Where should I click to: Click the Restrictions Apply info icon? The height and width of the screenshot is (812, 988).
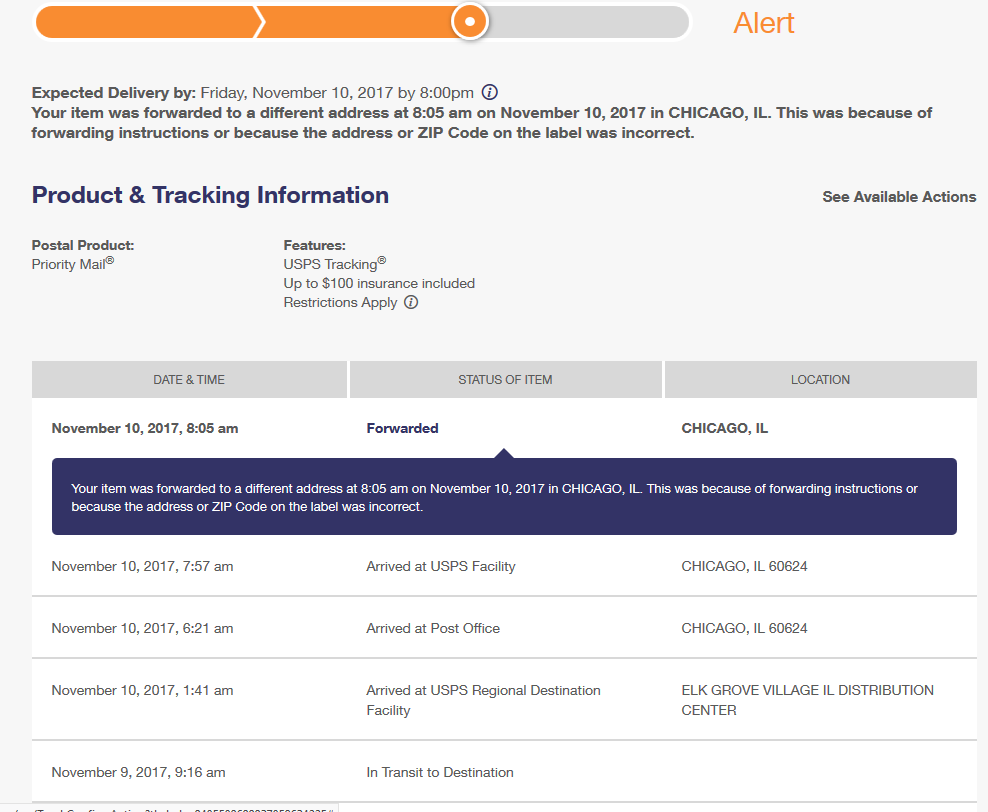coord(411,302)
